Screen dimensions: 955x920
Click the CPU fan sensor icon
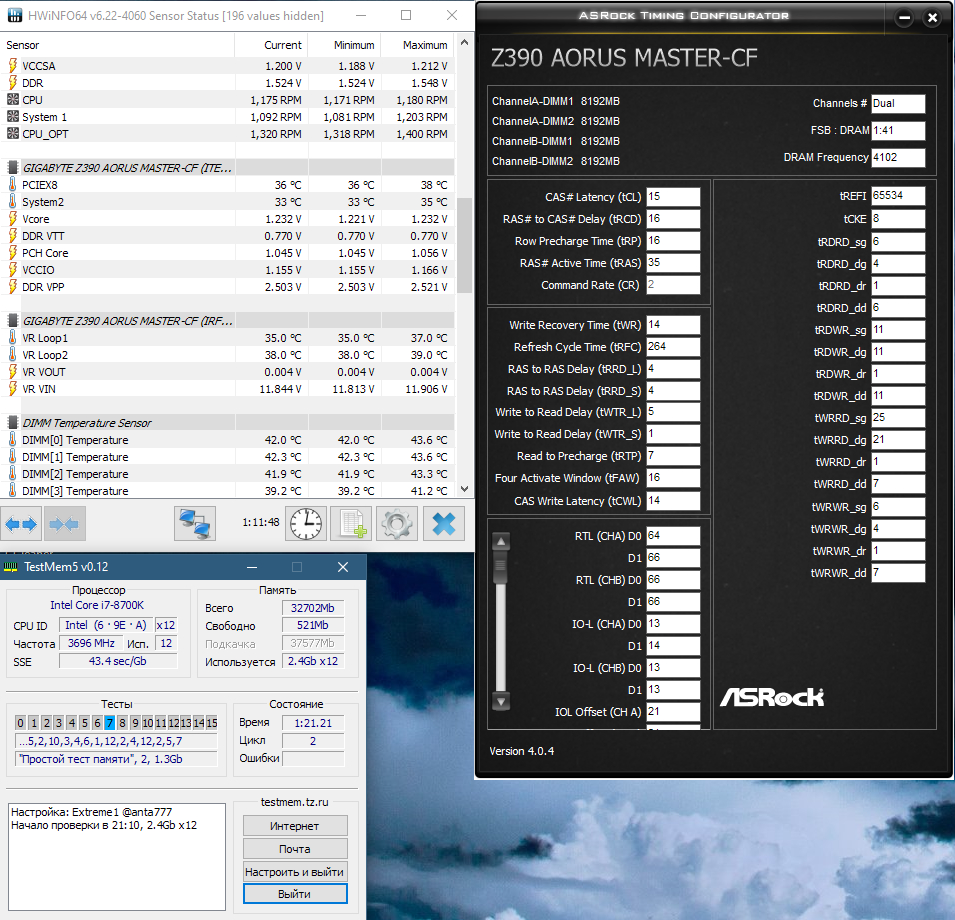[x=12, y=99]
